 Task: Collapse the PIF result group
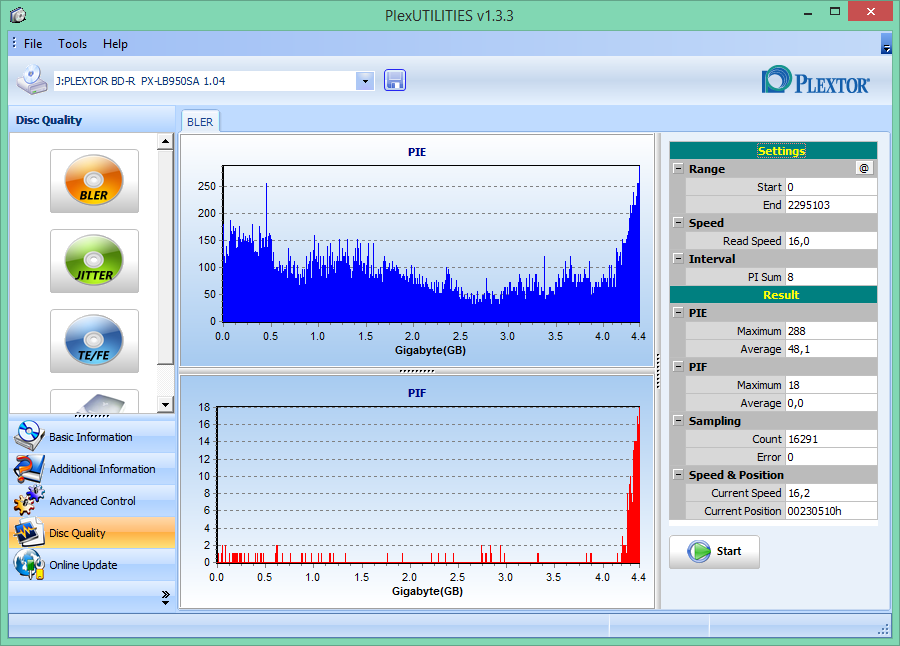678,366
